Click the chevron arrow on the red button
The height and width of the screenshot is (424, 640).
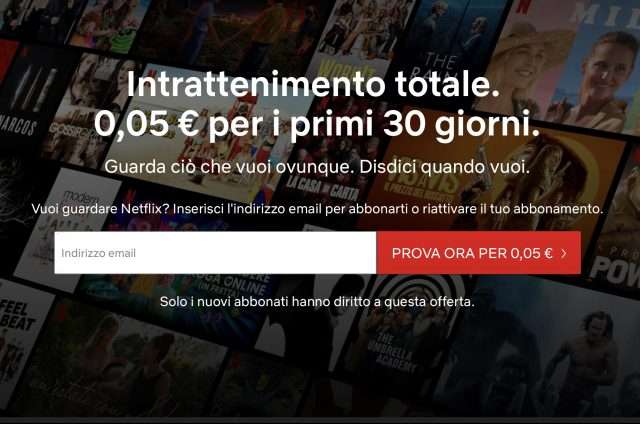pyautogui.click(x=564, y=253)
